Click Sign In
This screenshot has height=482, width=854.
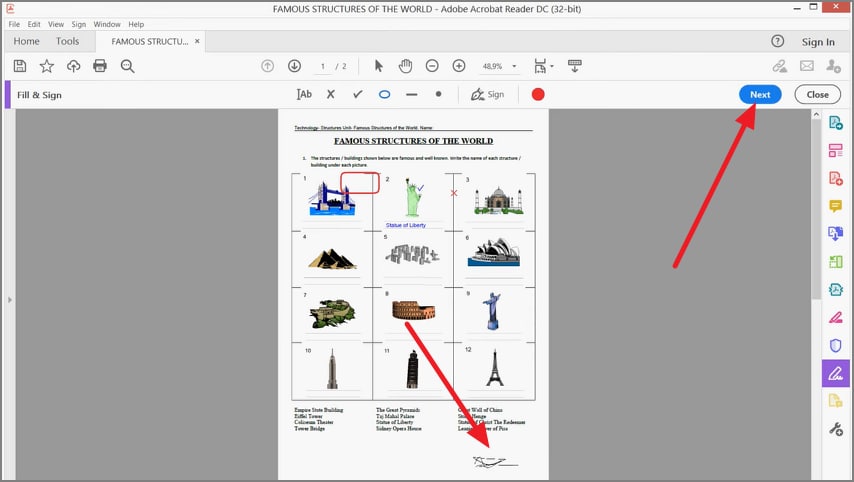pos(818,42)
